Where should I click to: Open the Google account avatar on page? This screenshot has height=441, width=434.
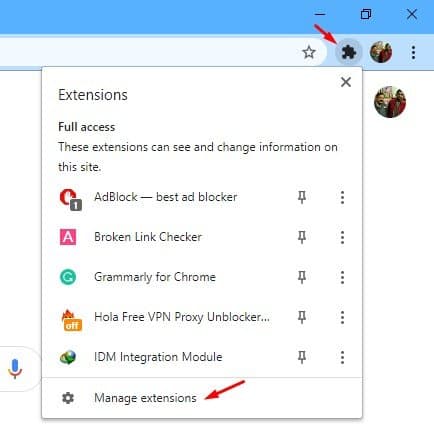click(390, 102)
